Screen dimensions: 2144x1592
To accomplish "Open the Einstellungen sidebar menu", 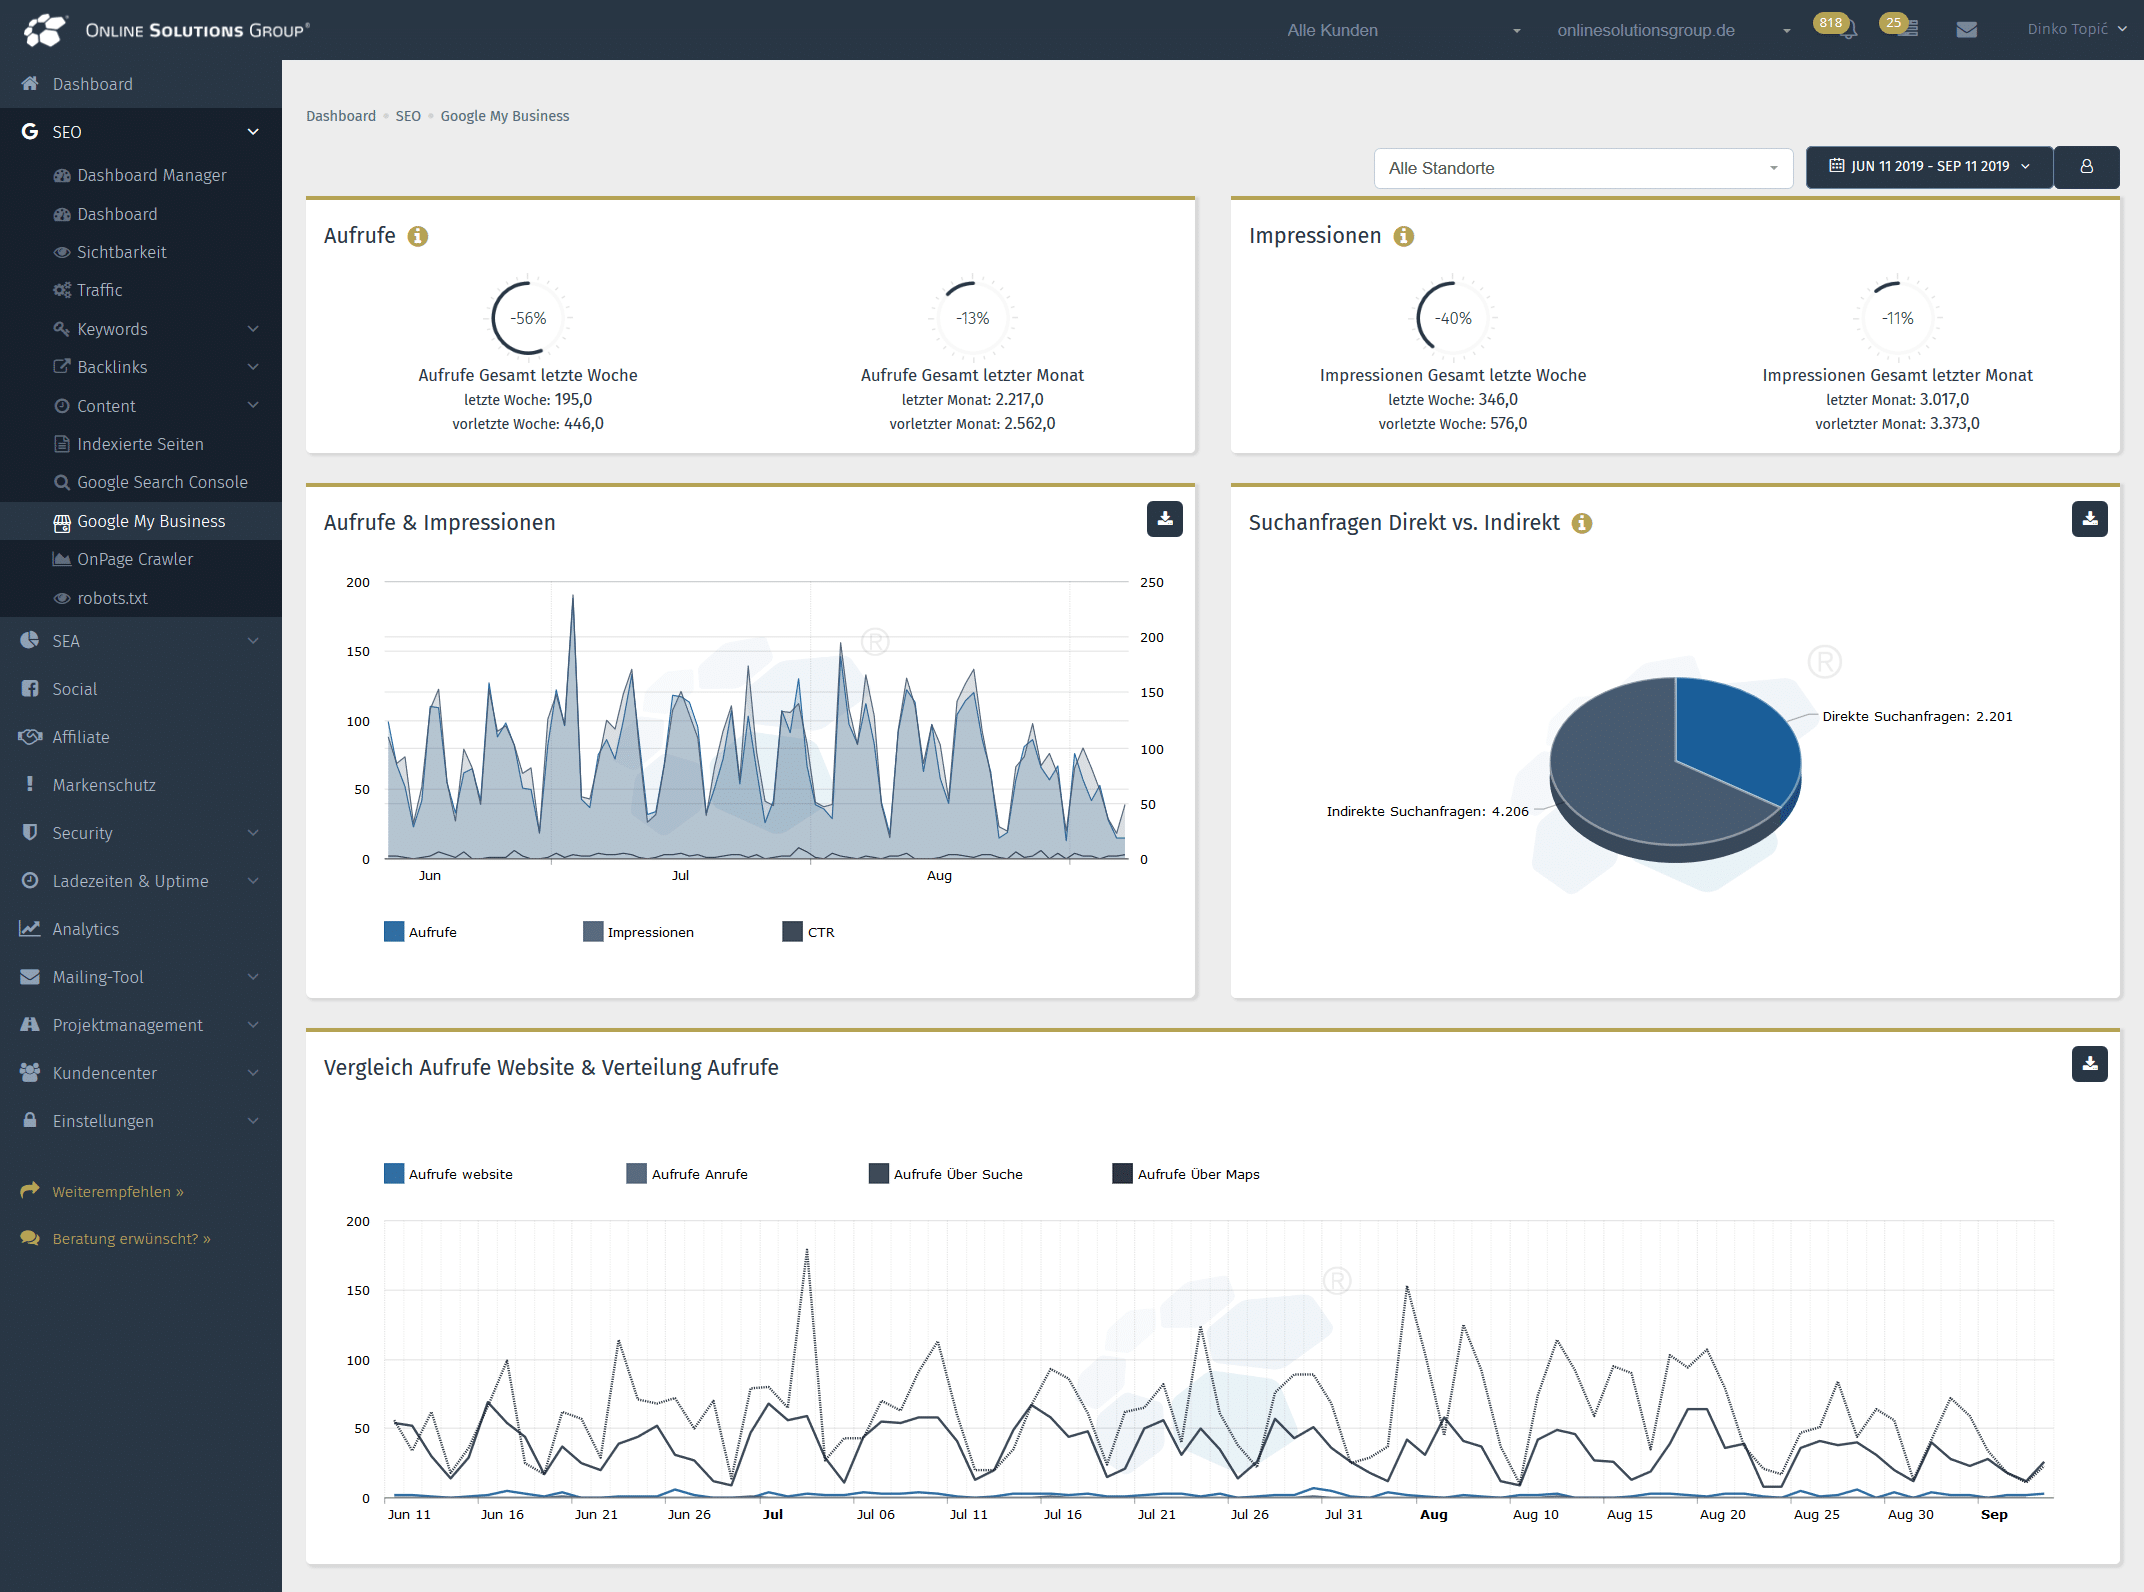I will click(x=141, y=1121).
